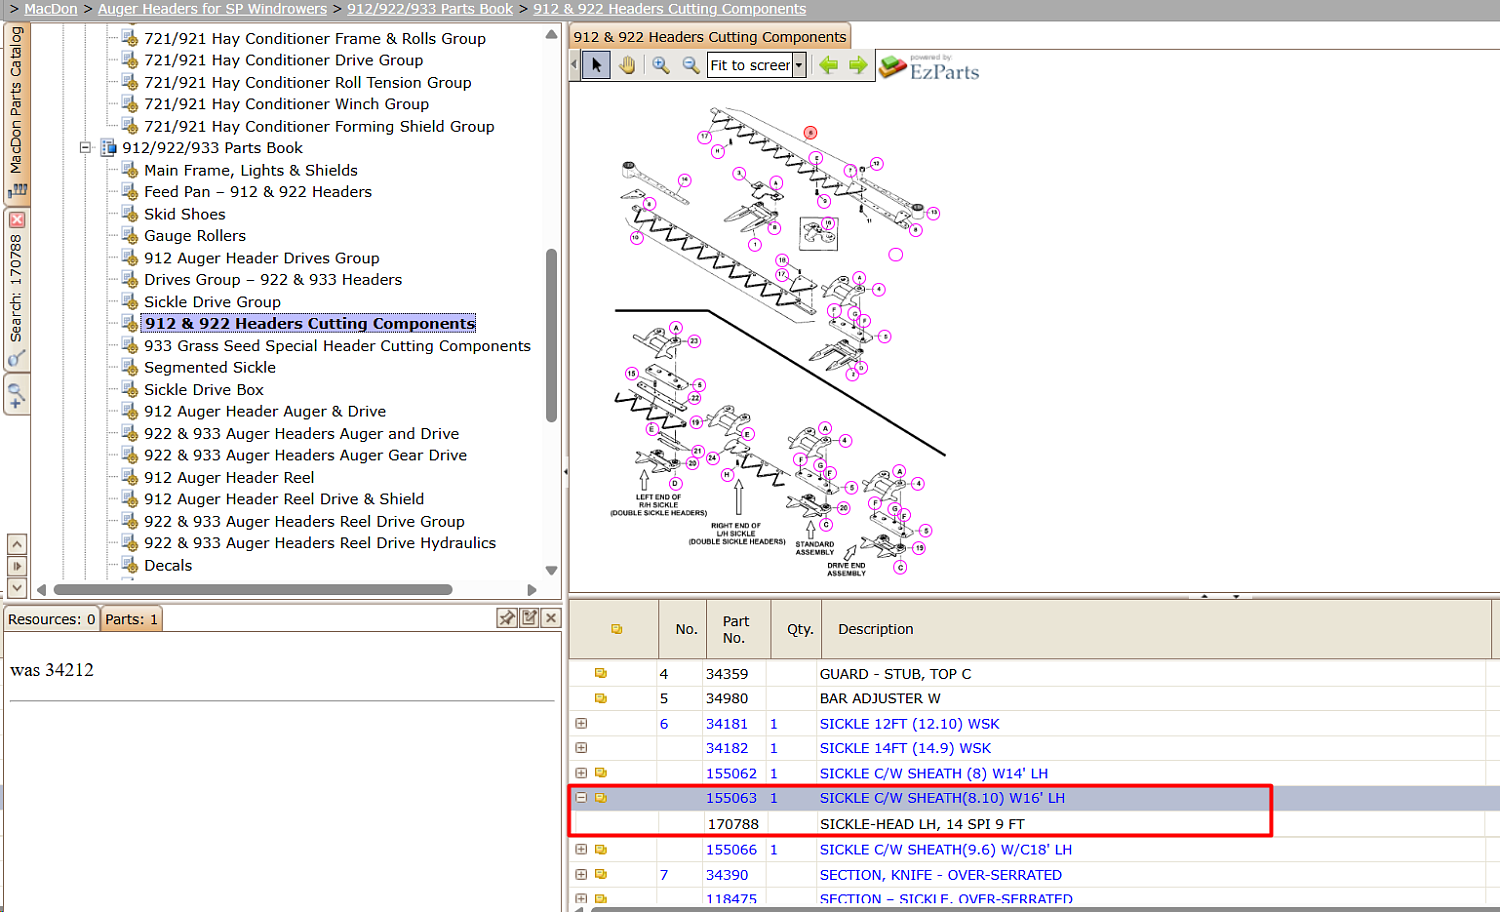Screen dimensions: 1500x912
Task: Open Sickle Drive Box page
Action: [x=204, y=390]
